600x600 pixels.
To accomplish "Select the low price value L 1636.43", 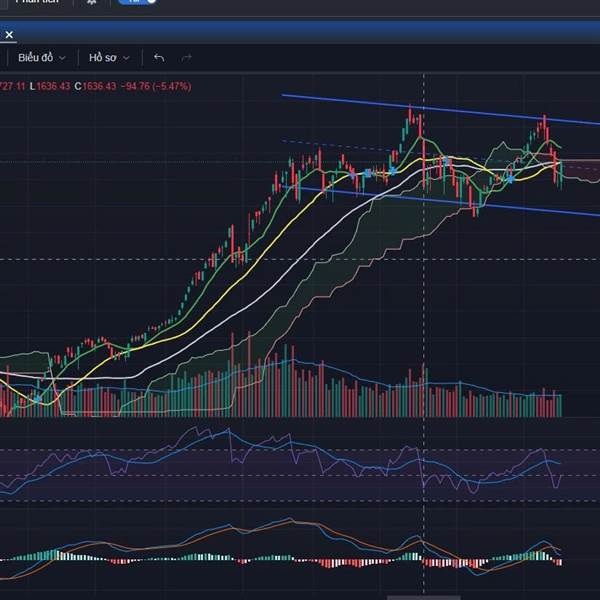I will click(50, 86).
